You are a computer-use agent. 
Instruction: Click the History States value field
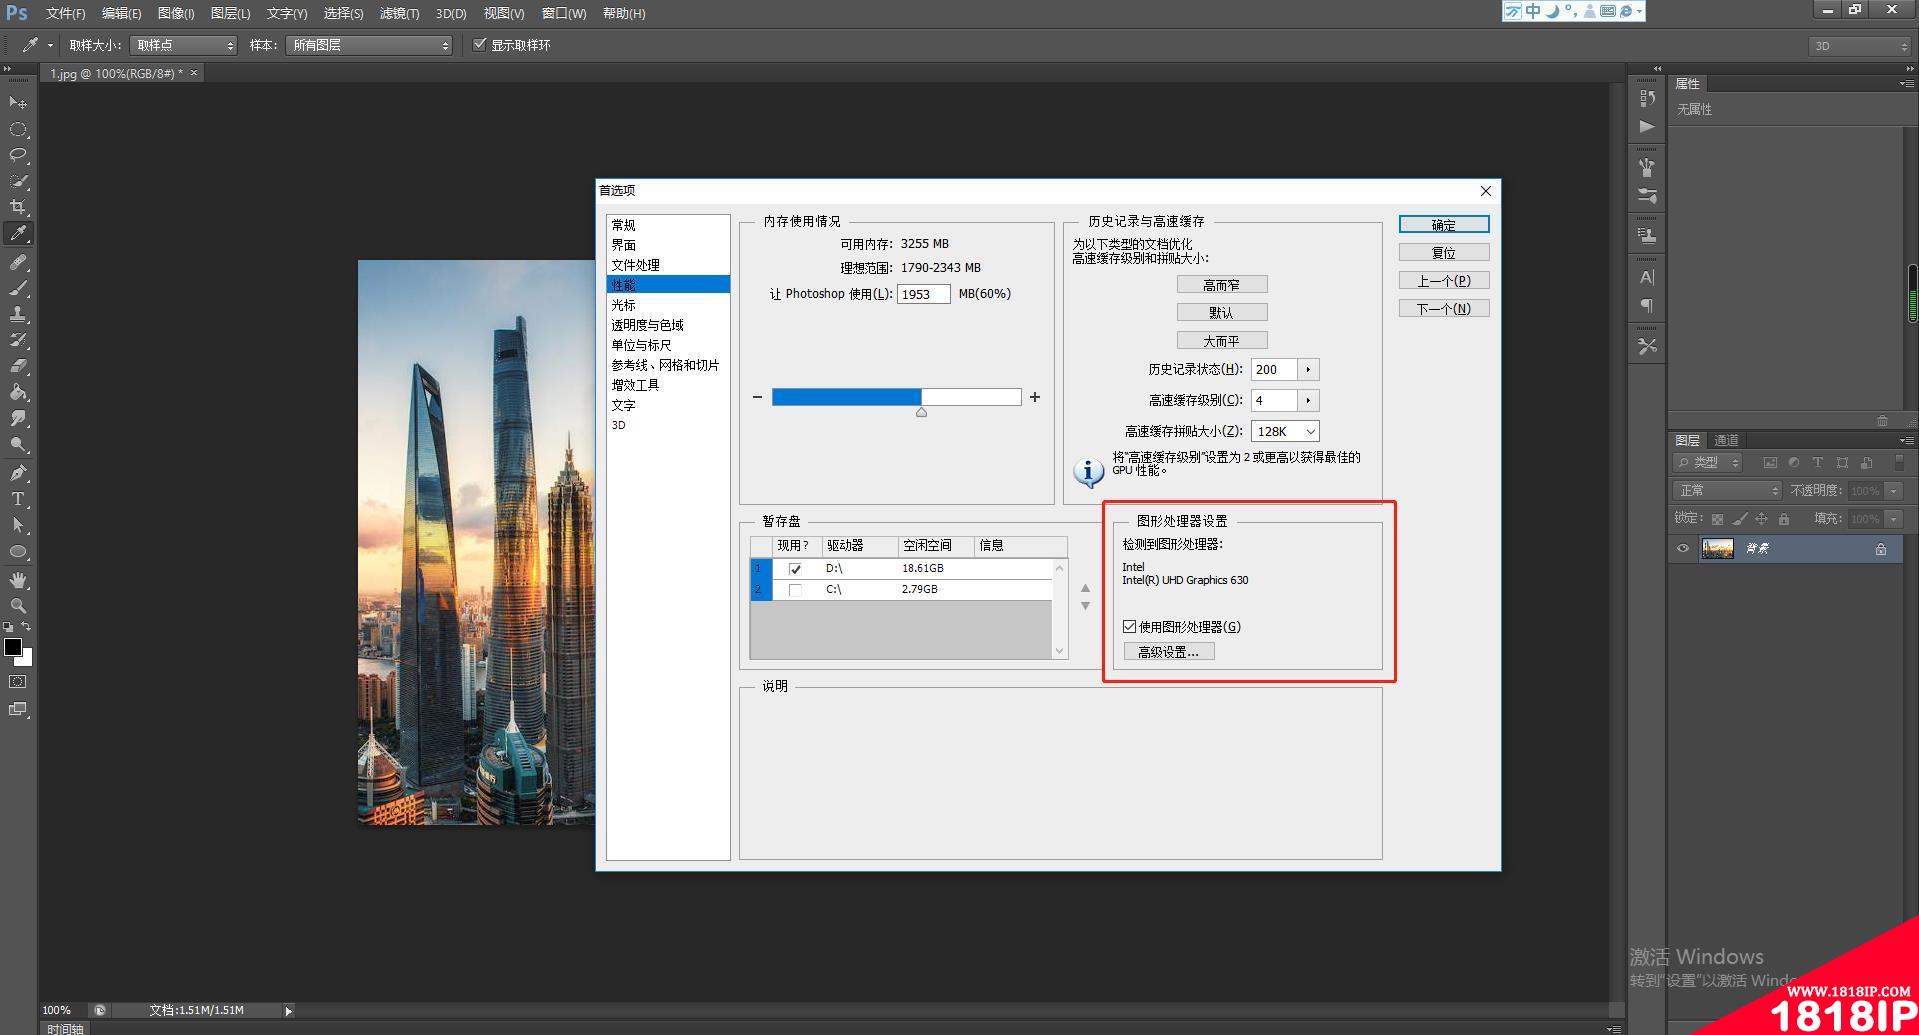(1274, 370)
